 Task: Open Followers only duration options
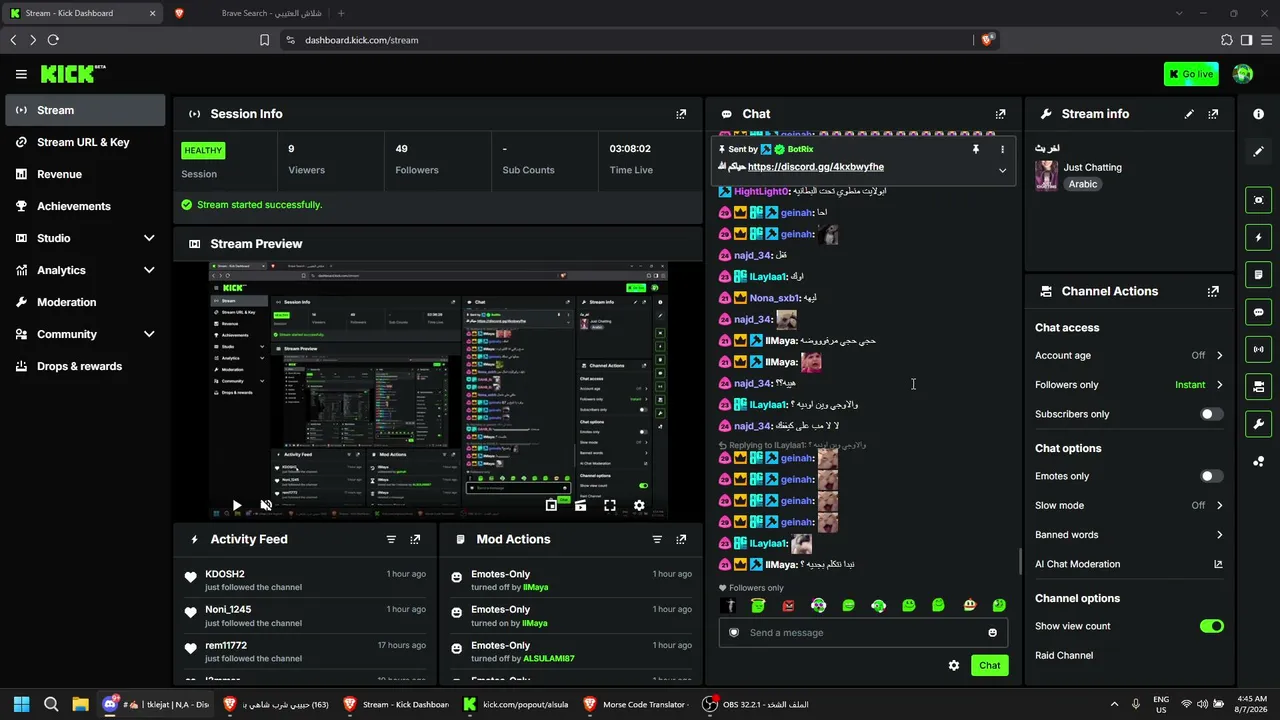pyautogui.click(x=1129, y=385)
